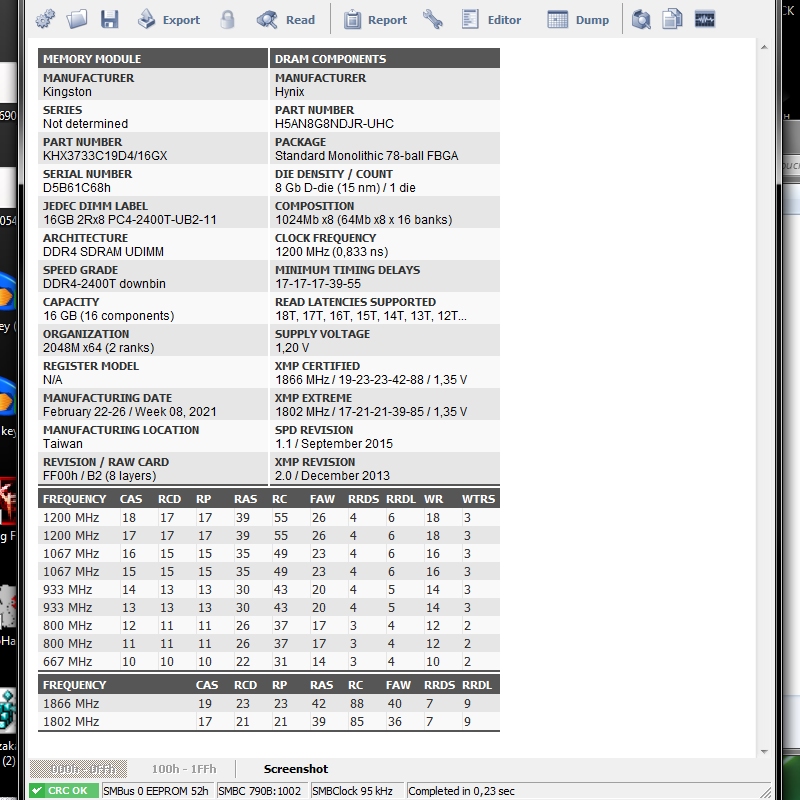Screen dimensions: 800x800
Task: Click '1200 MHz (0,833 ns)' clock frequency value
Action: tap(332, 252)
